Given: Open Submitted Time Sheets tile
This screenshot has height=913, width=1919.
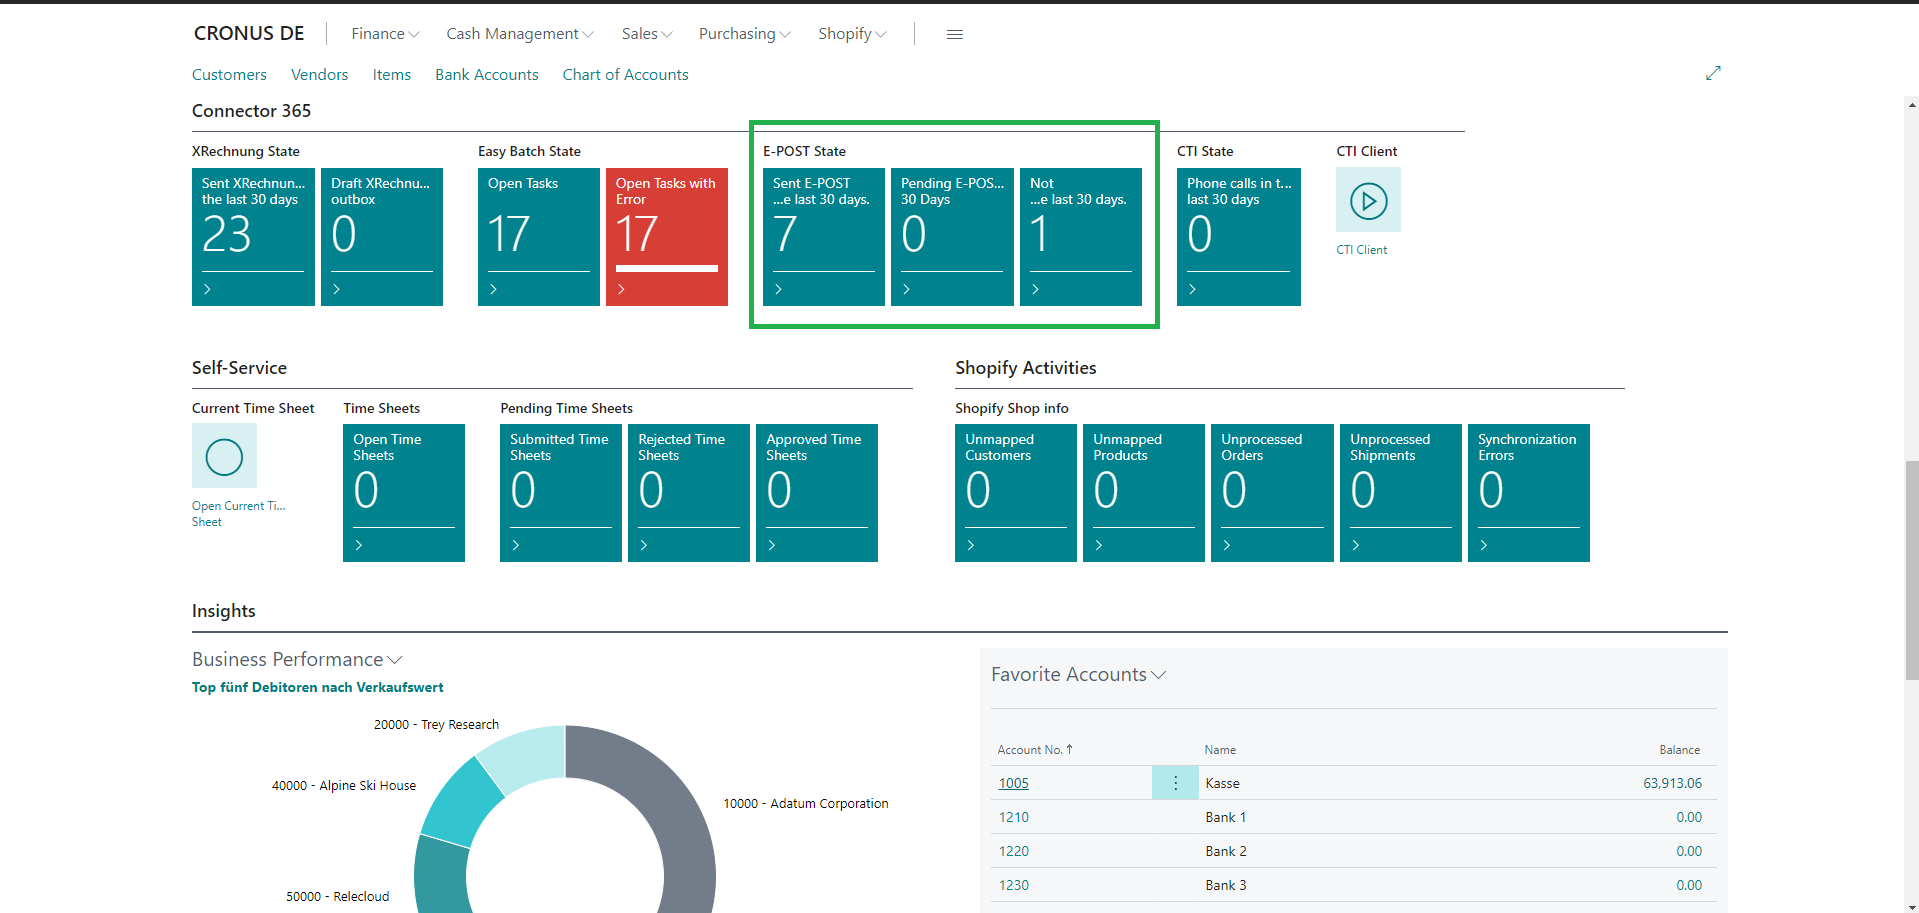Looking at the screenshot, I should (561, 492).
